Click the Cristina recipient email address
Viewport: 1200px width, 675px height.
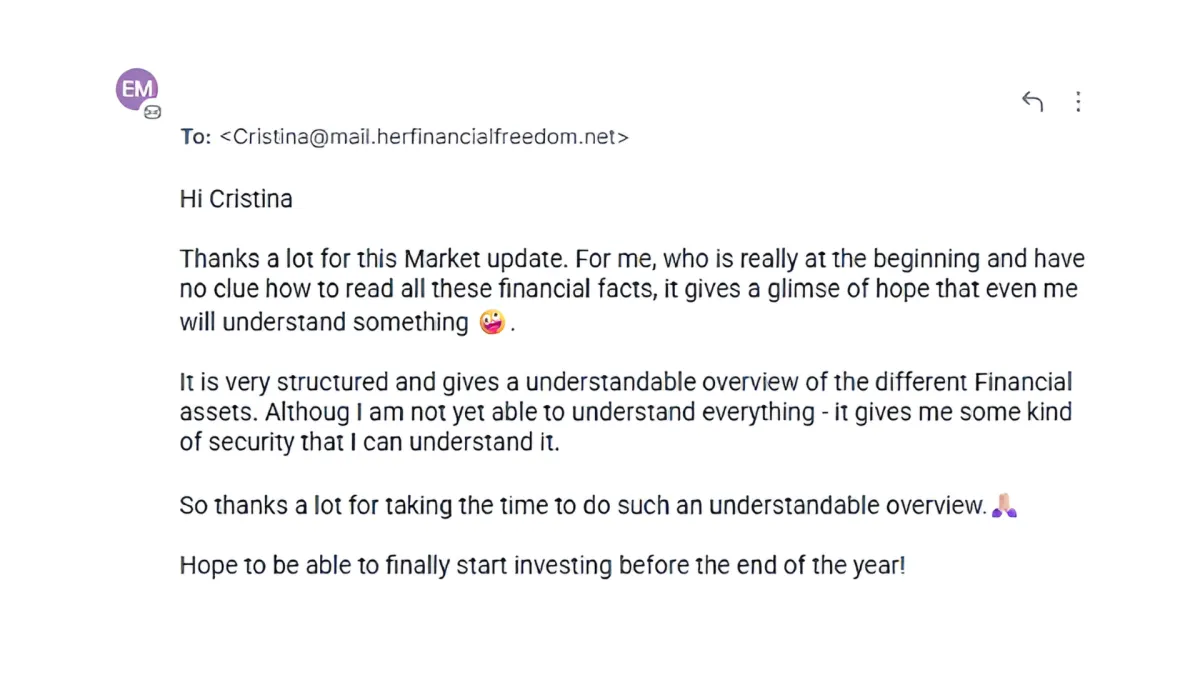point(424,137)
